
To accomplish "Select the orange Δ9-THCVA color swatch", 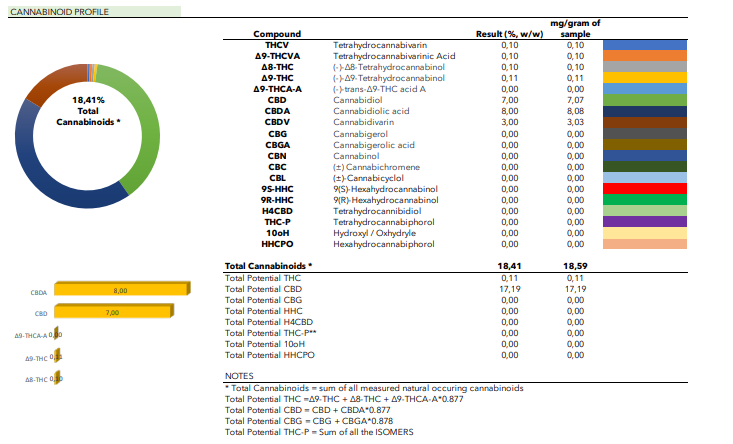I will [x=646, y=56].
